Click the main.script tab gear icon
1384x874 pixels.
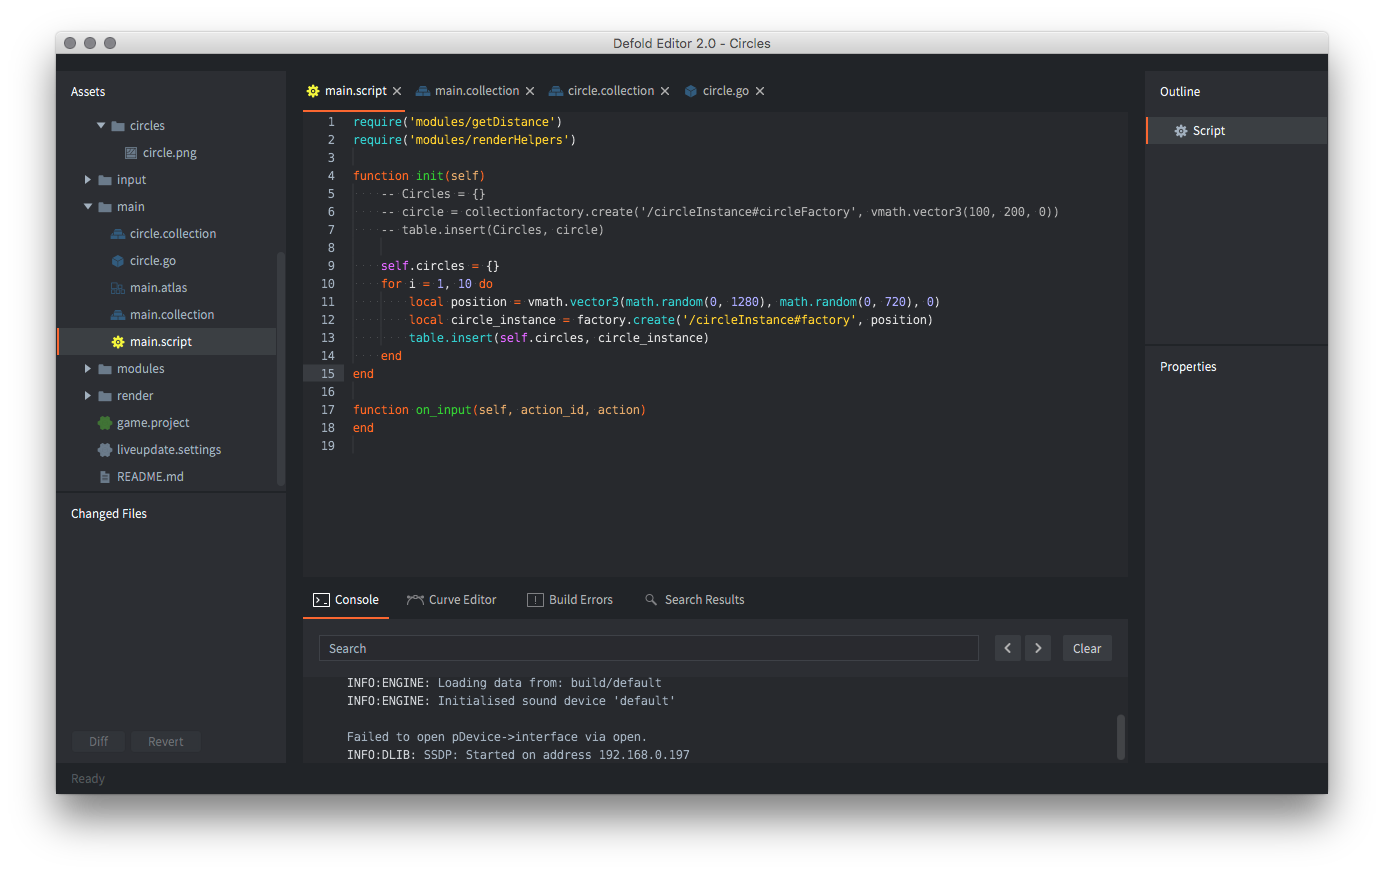point(313,91)
